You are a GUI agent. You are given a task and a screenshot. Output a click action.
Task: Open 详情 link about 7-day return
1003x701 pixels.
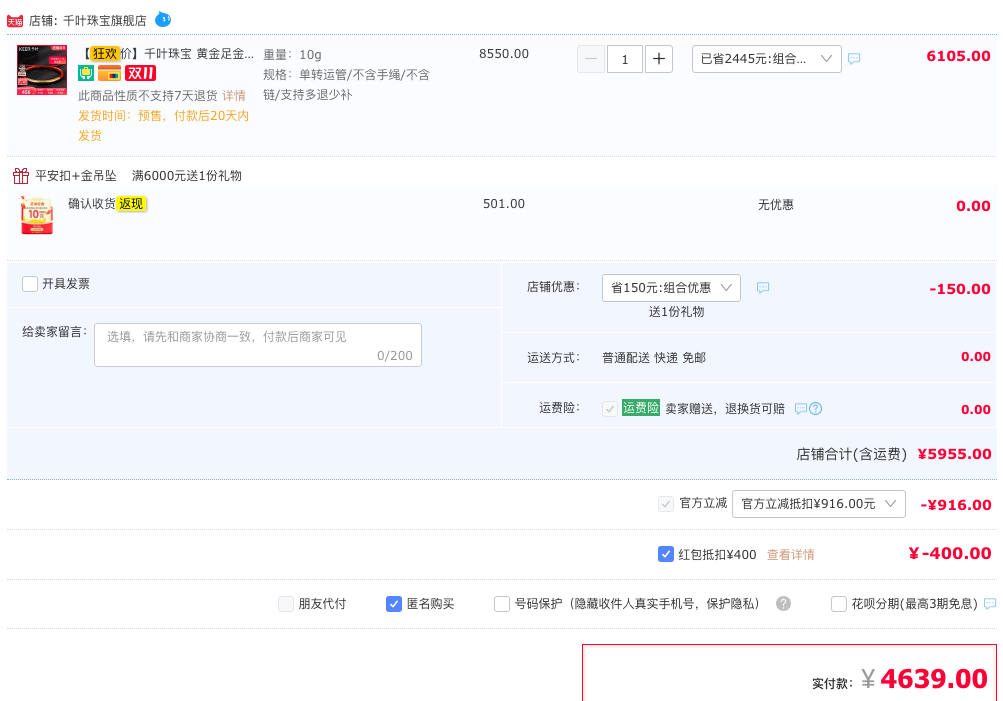pyautogui.click(x=234, y=95)
